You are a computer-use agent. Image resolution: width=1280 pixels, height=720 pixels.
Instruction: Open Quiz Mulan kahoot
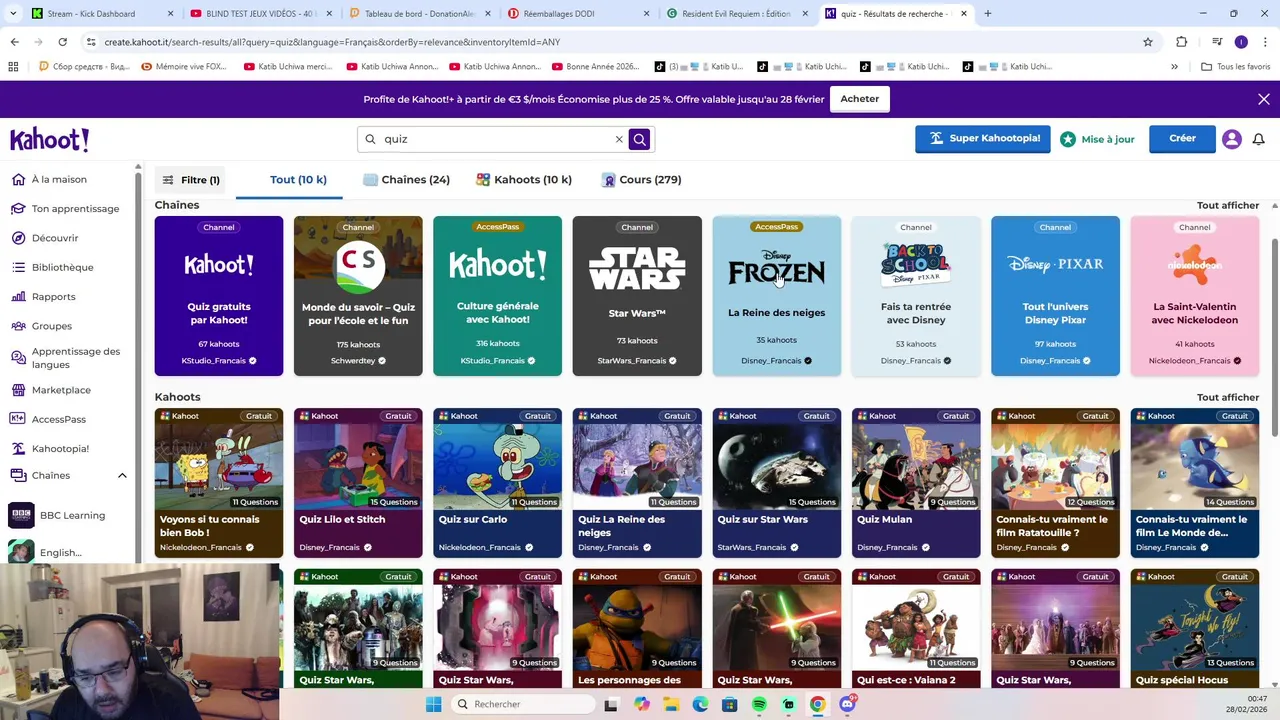pos(916,483)
